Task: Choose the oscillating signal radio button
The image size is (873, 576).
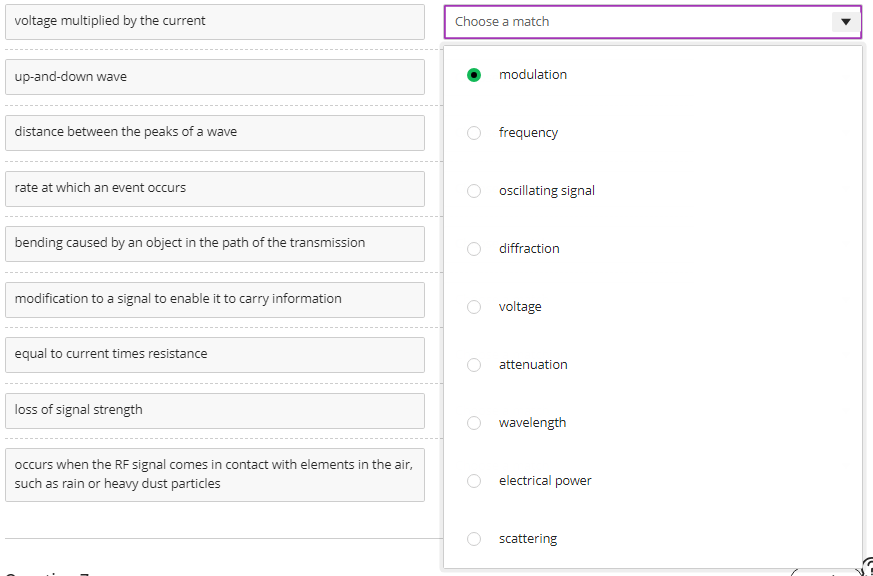Action: 474,191
